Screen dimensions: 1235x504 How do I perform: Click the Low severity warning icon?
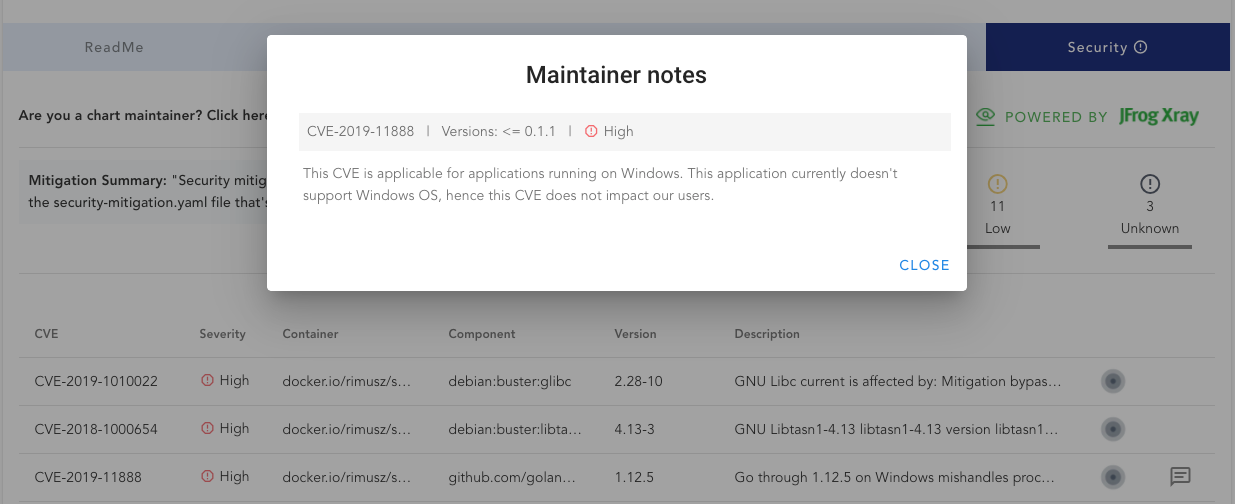(x=997, y=184)
